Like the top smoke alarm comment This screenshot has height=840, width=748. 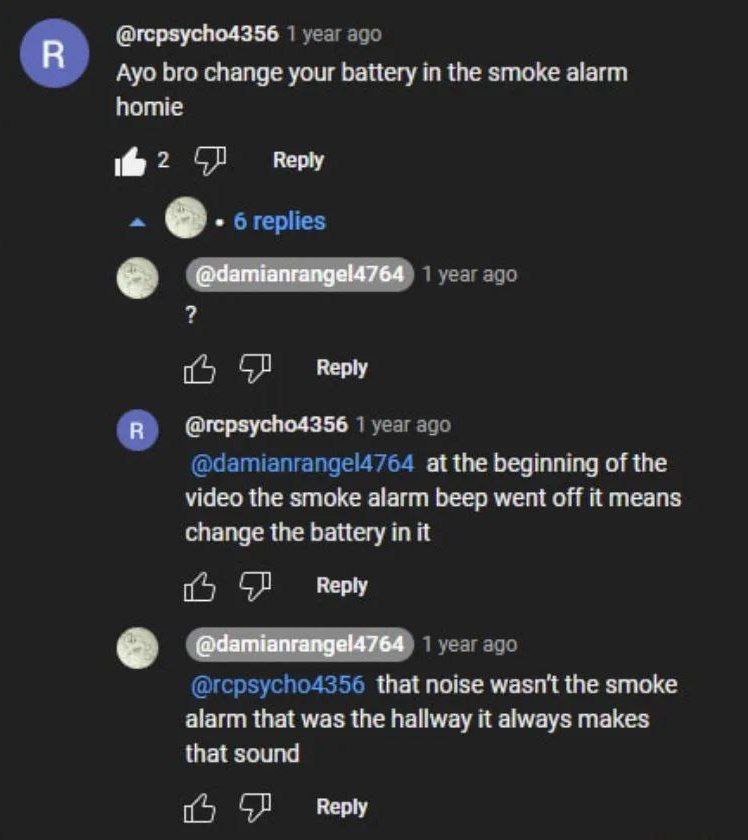pyautogui.click(x=130, y=162)
